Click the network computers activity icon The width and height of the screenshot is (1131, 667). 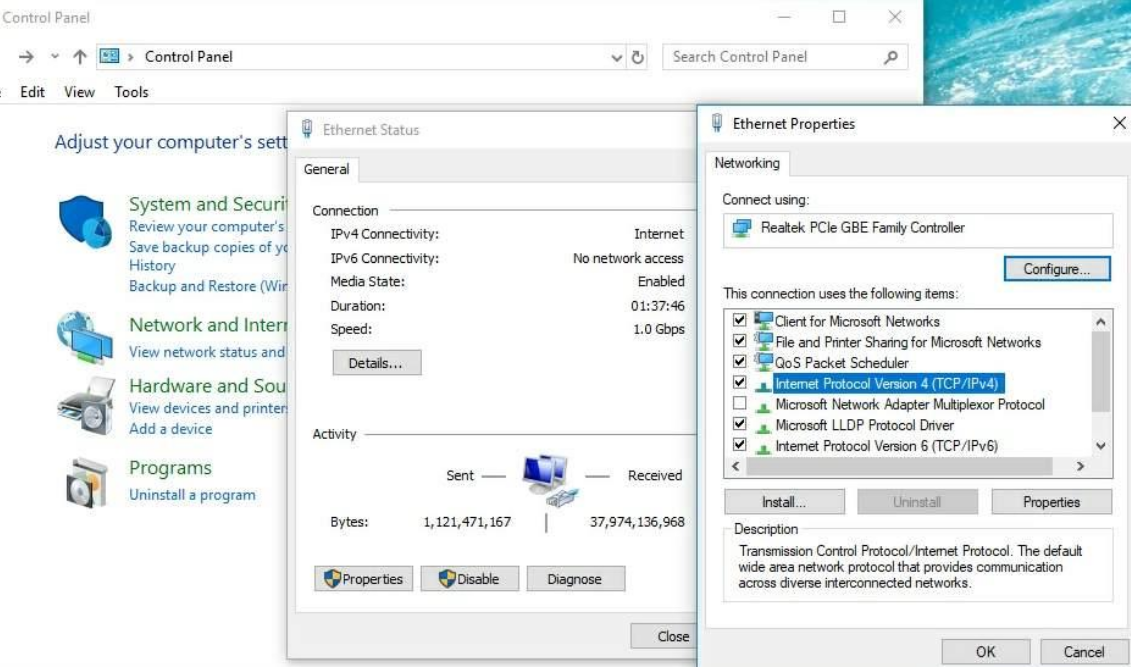pos(550,479)
